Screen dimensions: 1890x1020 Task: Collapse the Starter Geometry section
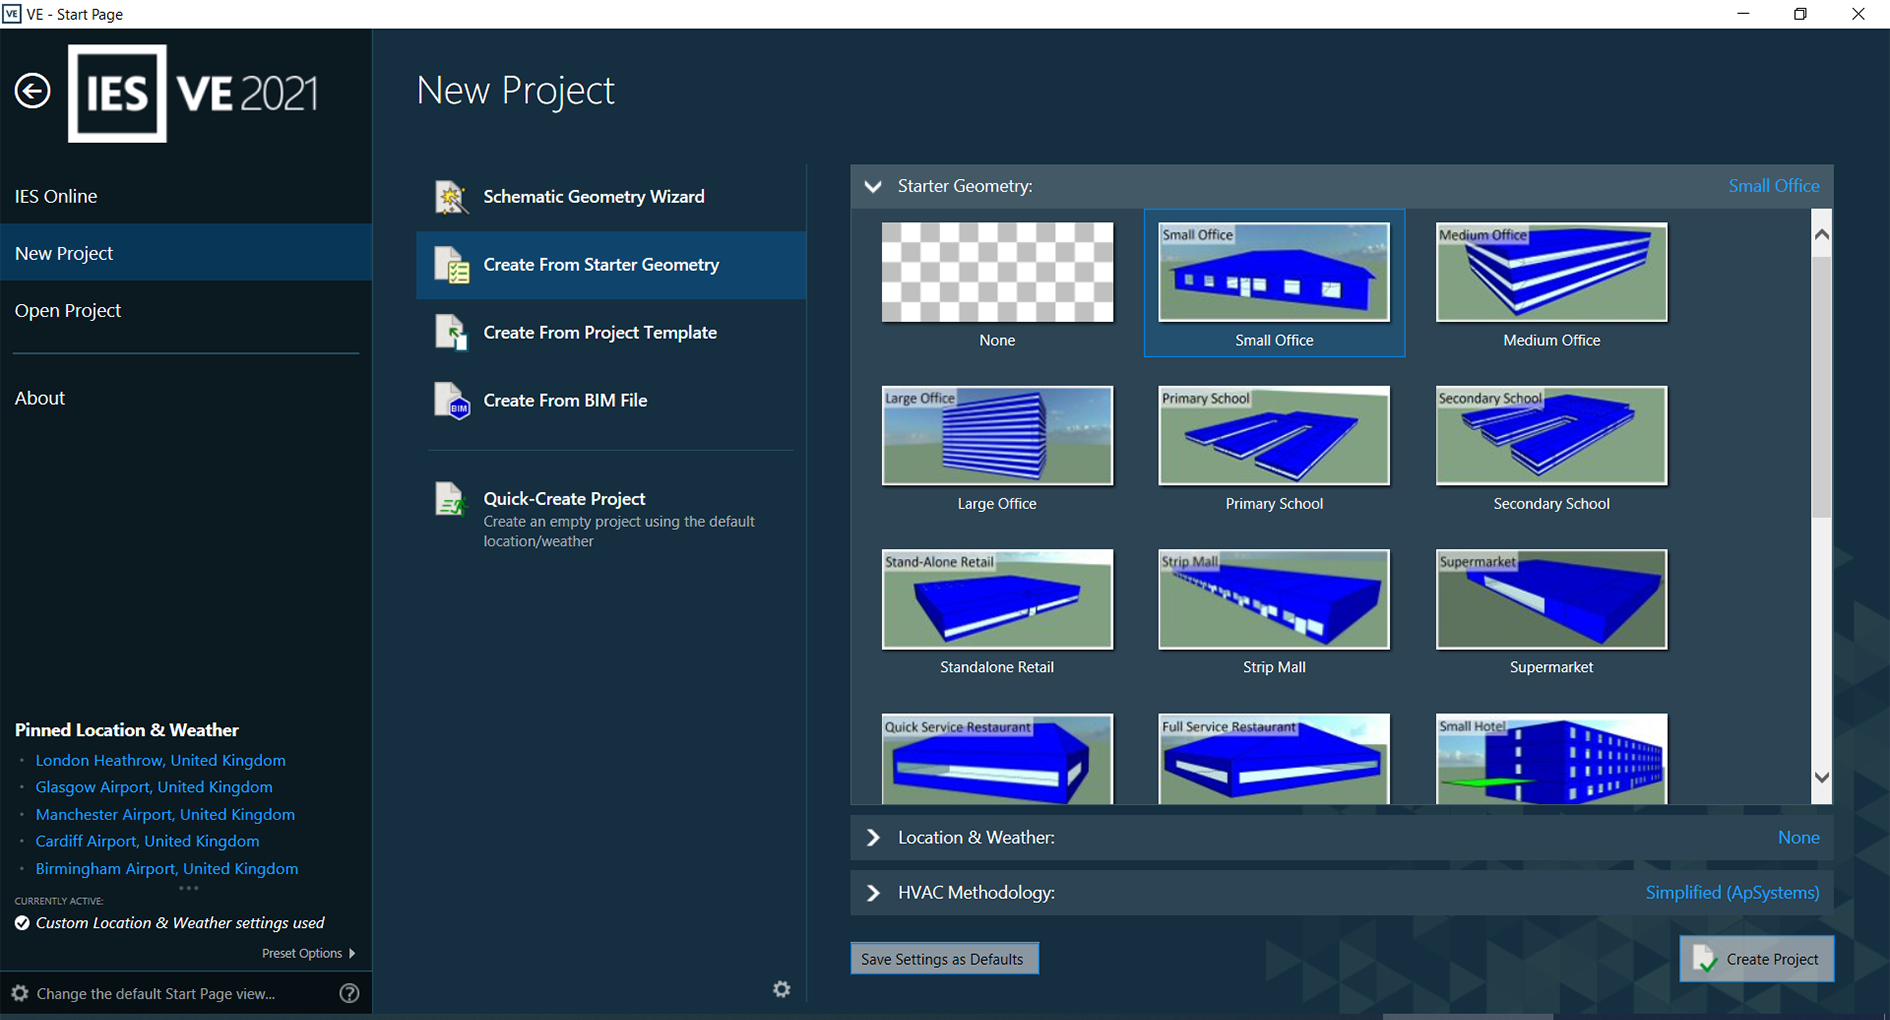[873, 186]
